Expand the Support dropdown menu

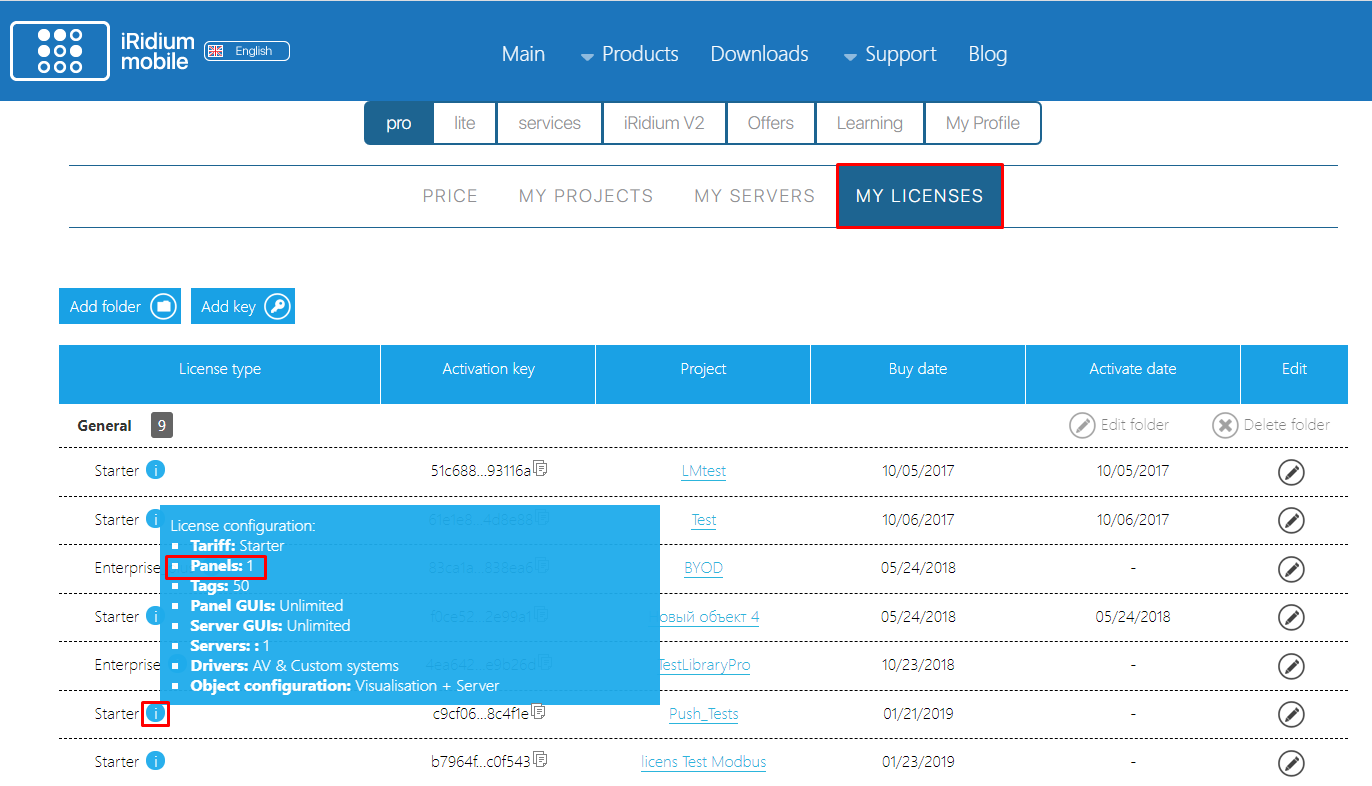coord(890,54)
